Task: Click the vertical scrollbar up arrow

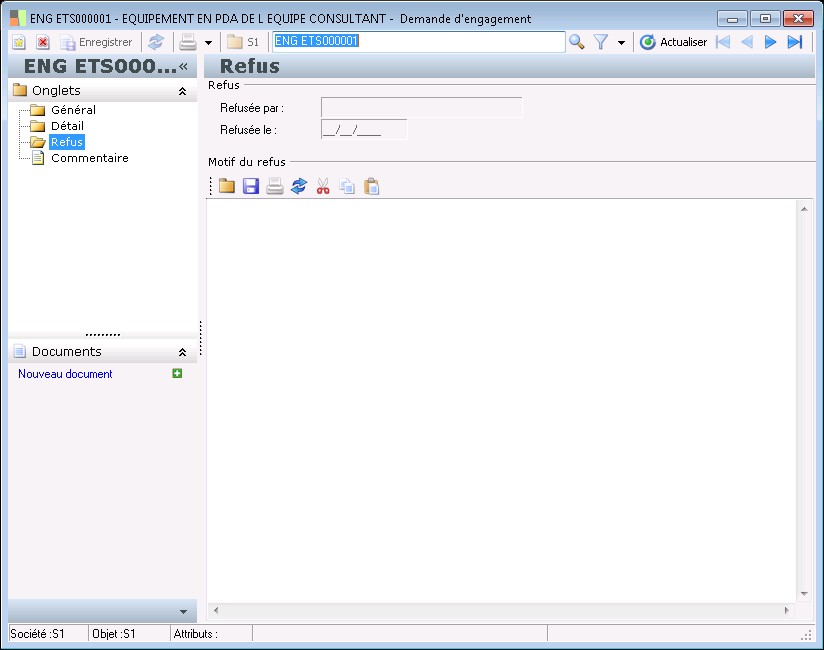Action: 804,209
